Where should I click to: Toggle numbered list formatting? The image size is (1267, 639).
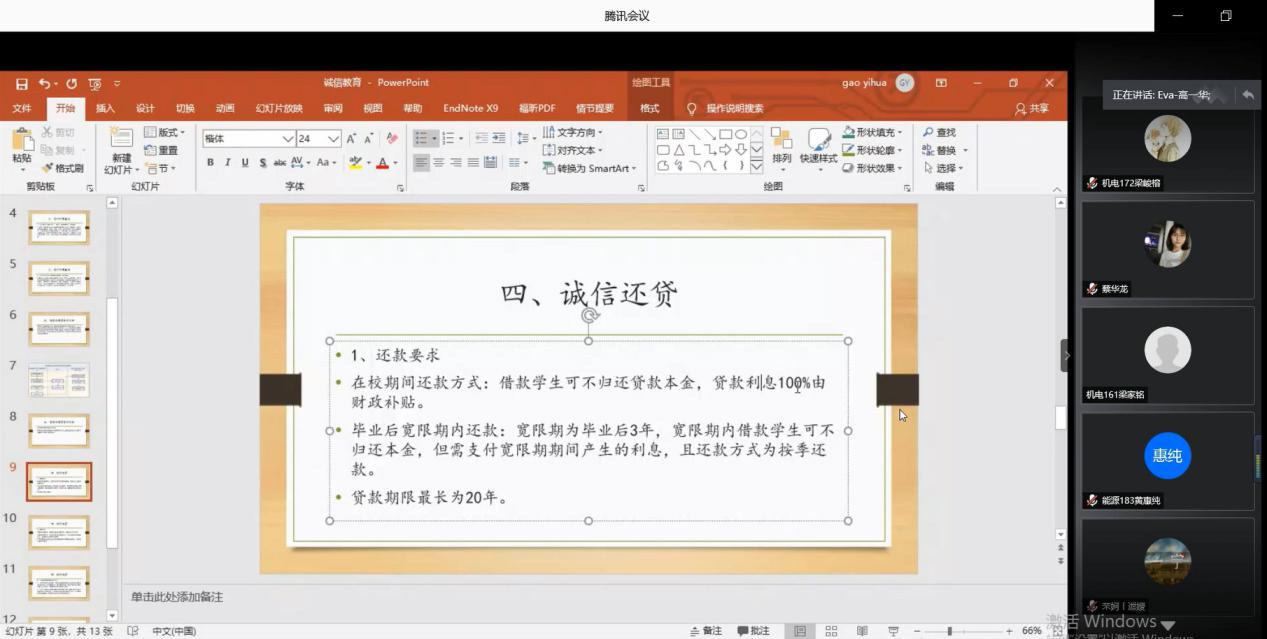click(448, 137)
